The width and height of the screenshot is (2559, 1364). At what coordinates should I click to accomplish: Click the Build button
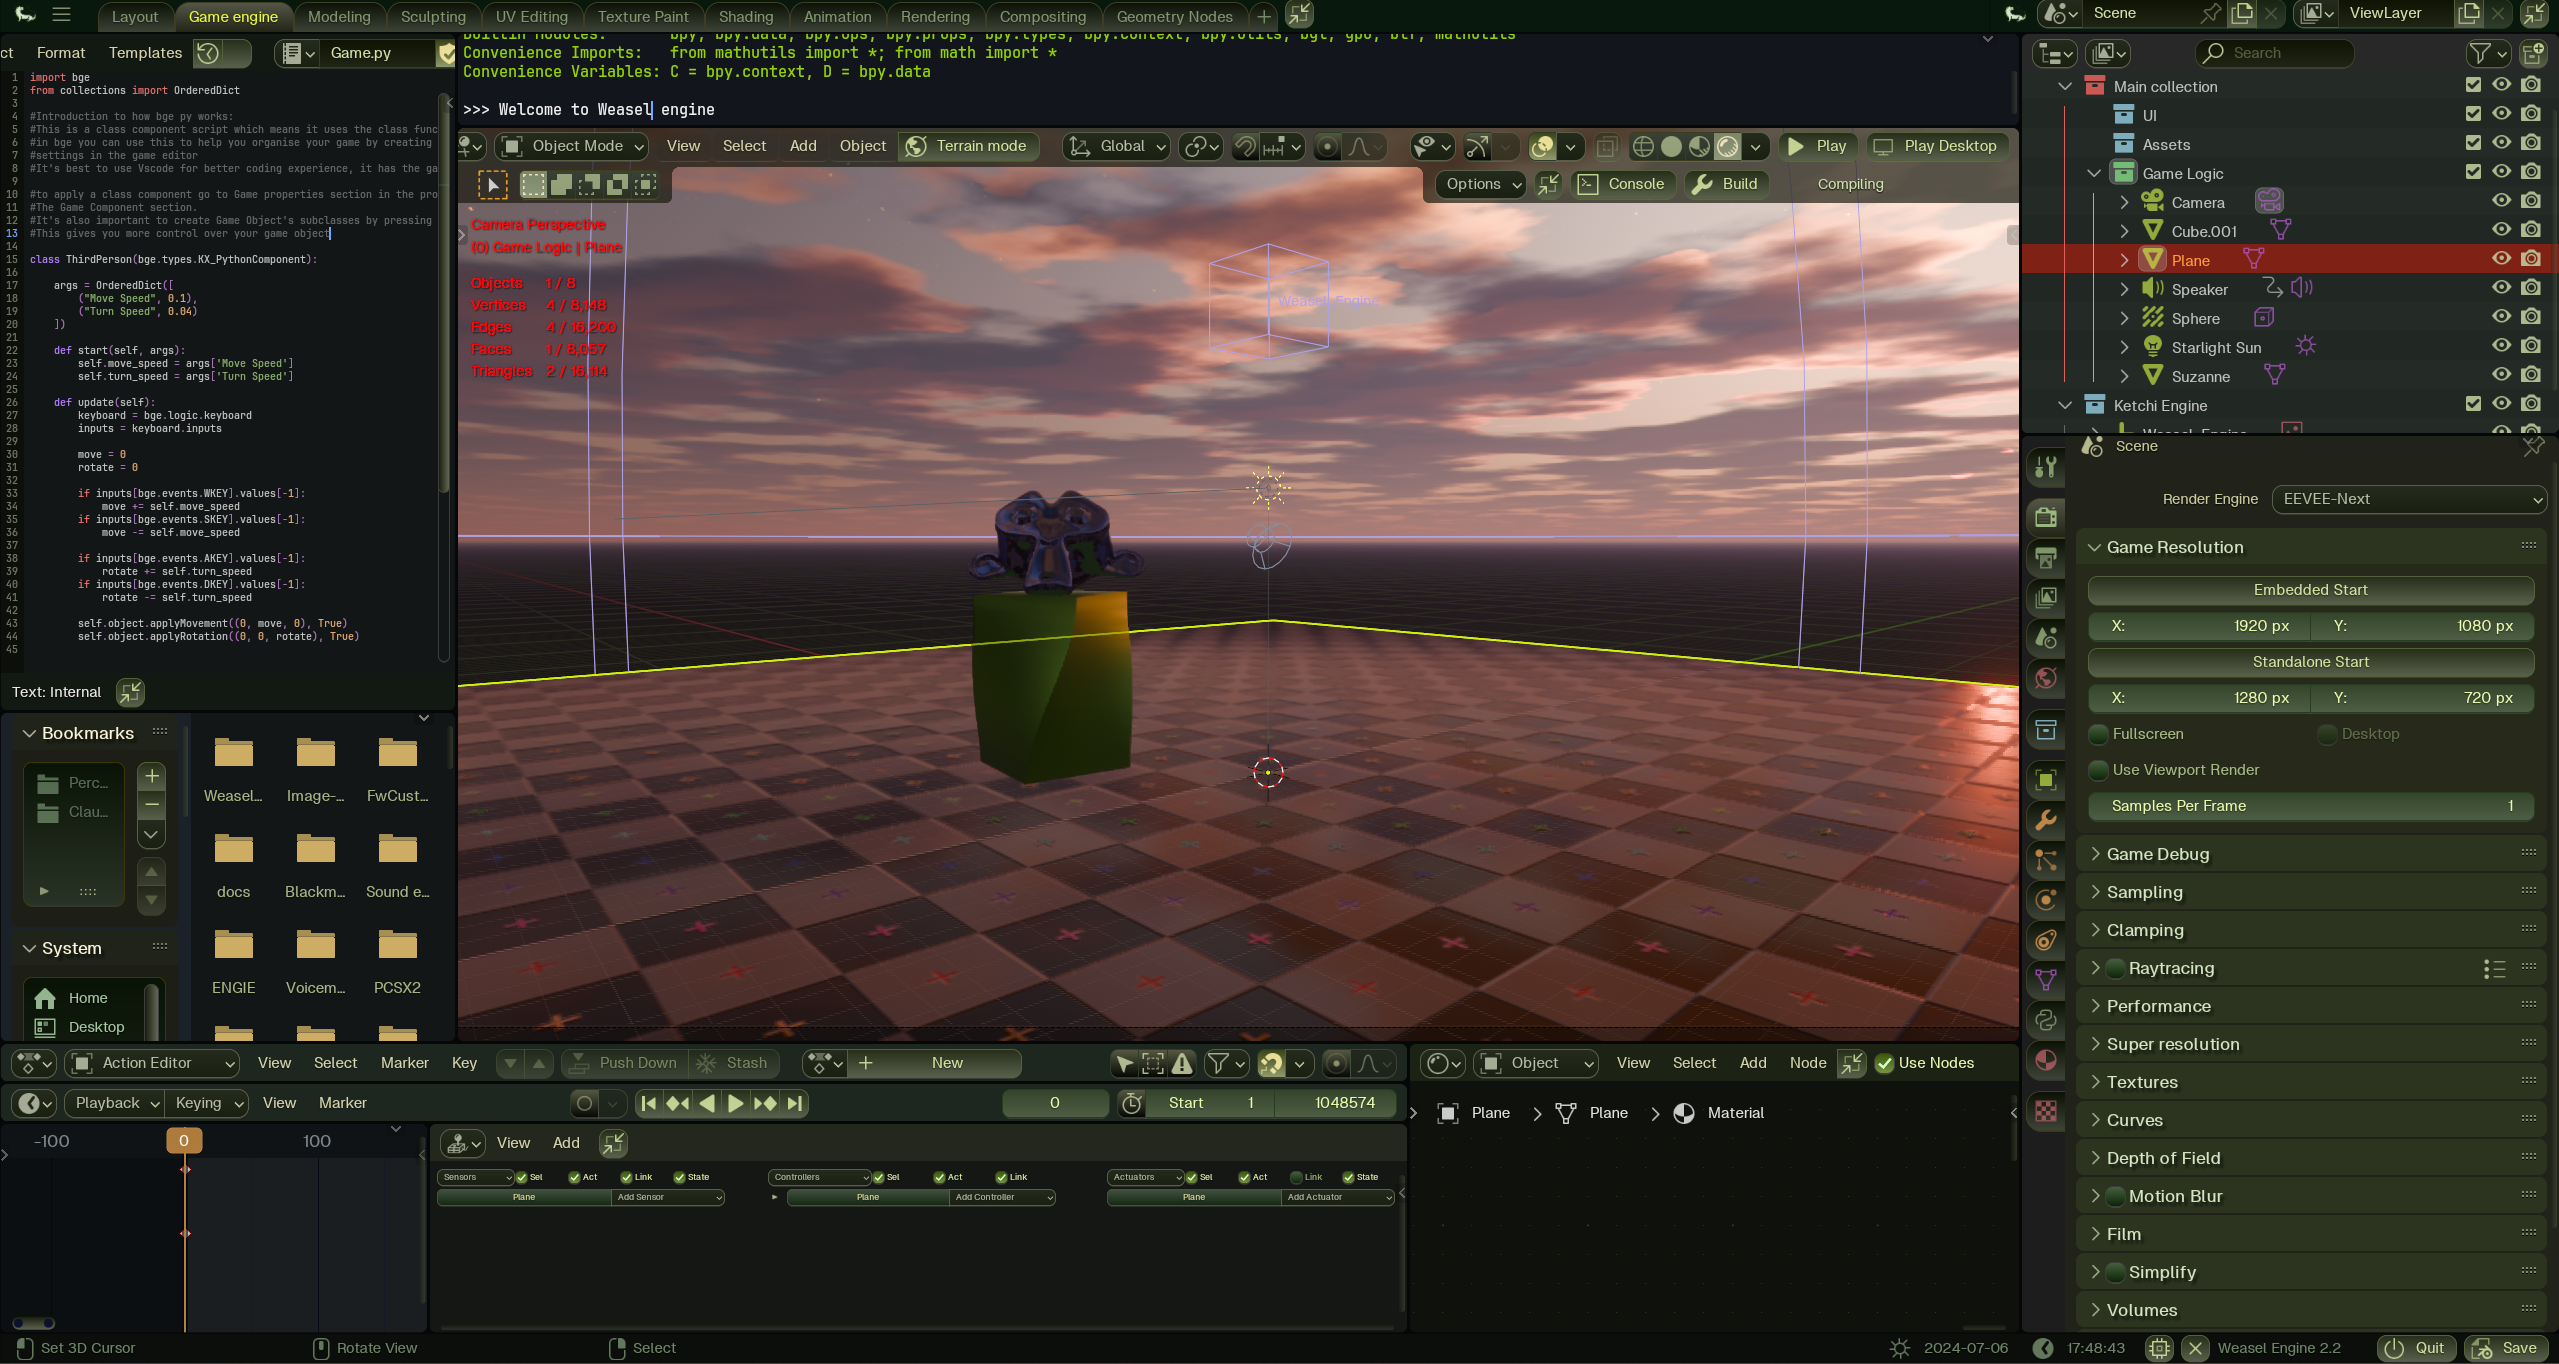pos(1726,184)
